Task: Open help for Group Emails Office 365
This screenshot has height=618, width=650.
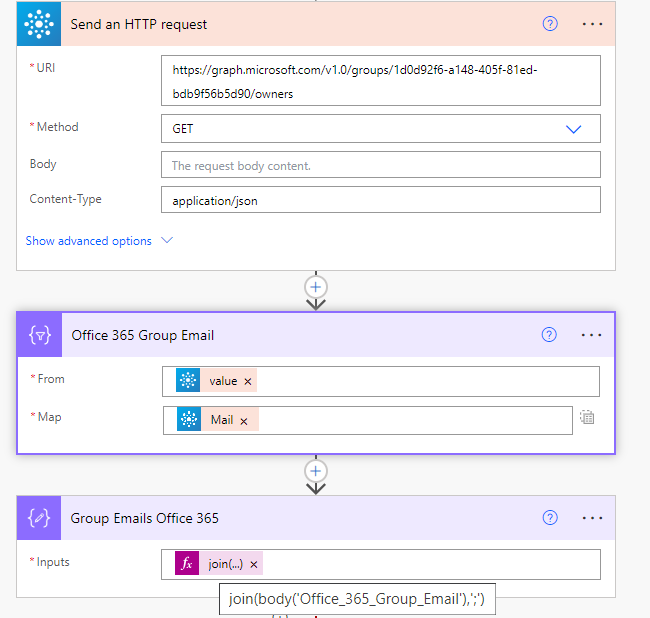Action: pyautogui.click(x=550, y=518)
